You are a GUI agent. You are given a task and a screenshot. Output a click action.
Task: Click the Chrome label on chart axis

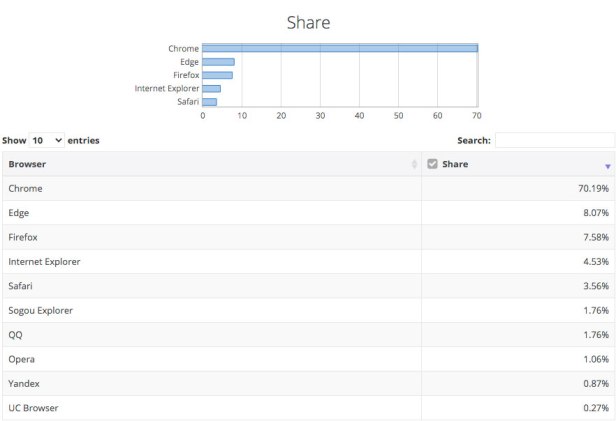click(x=183, y=49)
